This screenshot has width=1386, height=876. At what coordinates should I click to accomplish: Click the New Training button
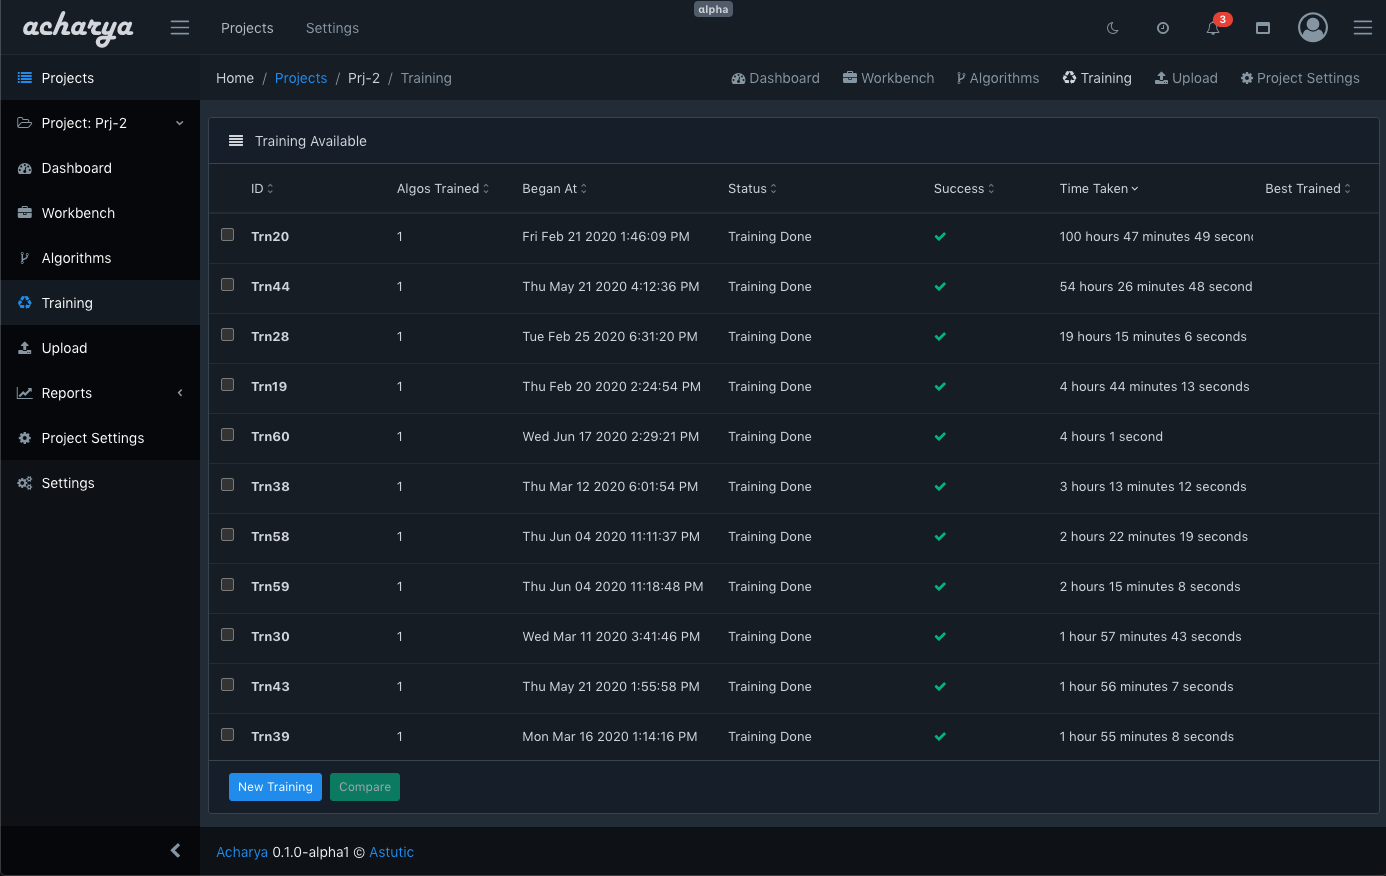coord(275,787)
